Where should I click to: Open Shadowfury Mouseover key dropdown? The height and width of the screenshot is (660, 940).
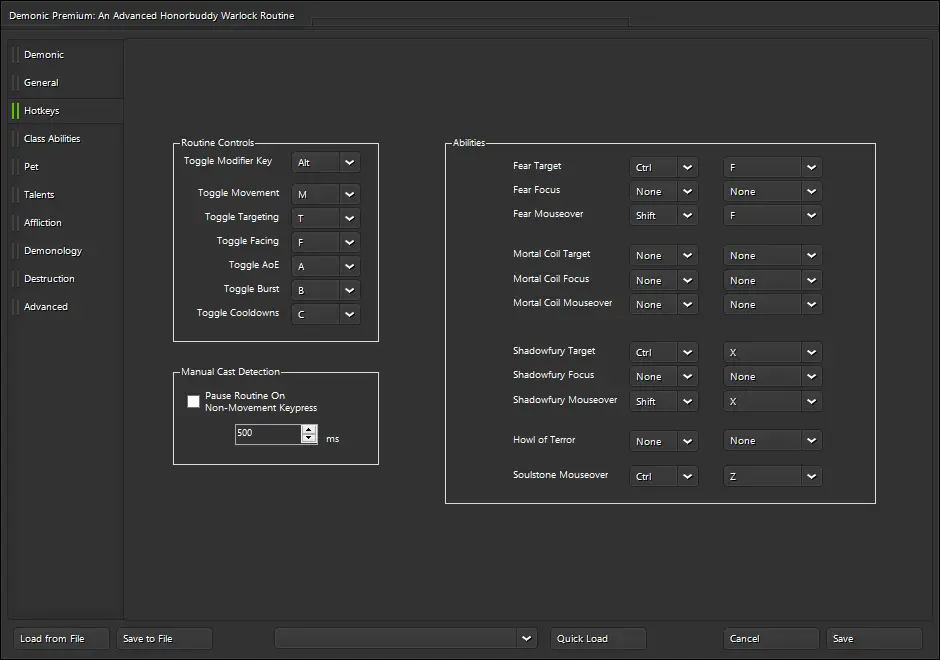coord(773,401)
